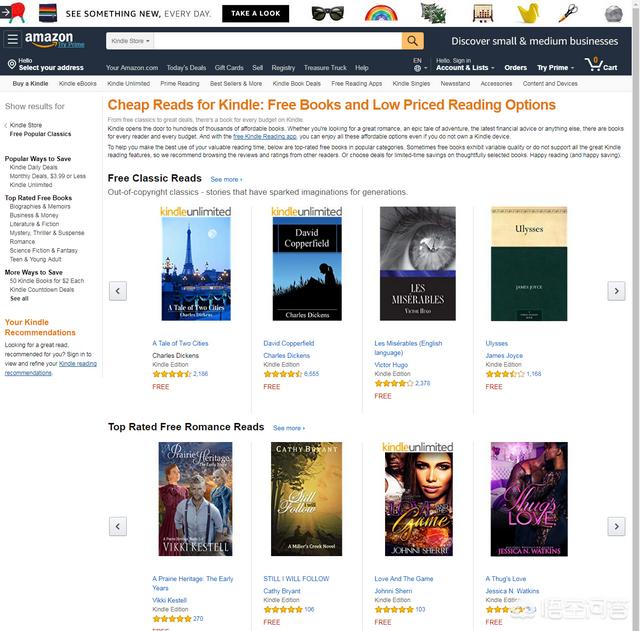
Task: Click the sunglasses icon in top banner
Action: [x=327, y=13]
